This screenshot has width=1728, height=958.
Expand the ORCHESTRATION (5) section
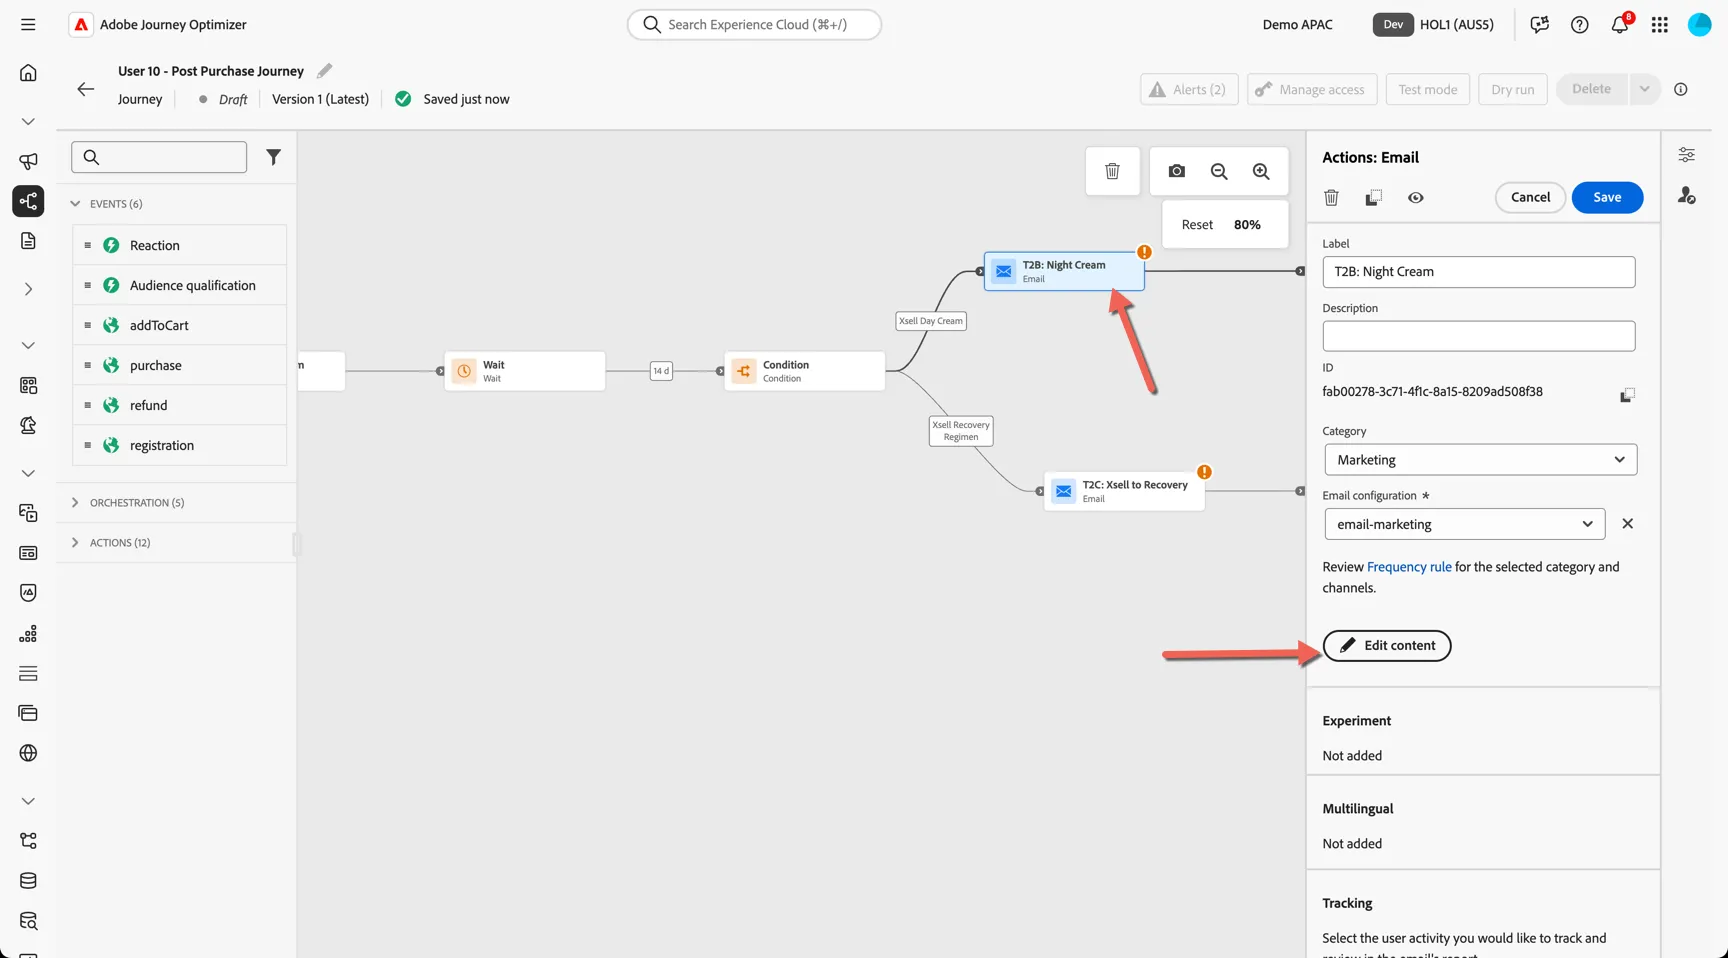click(x=75, y=503)
